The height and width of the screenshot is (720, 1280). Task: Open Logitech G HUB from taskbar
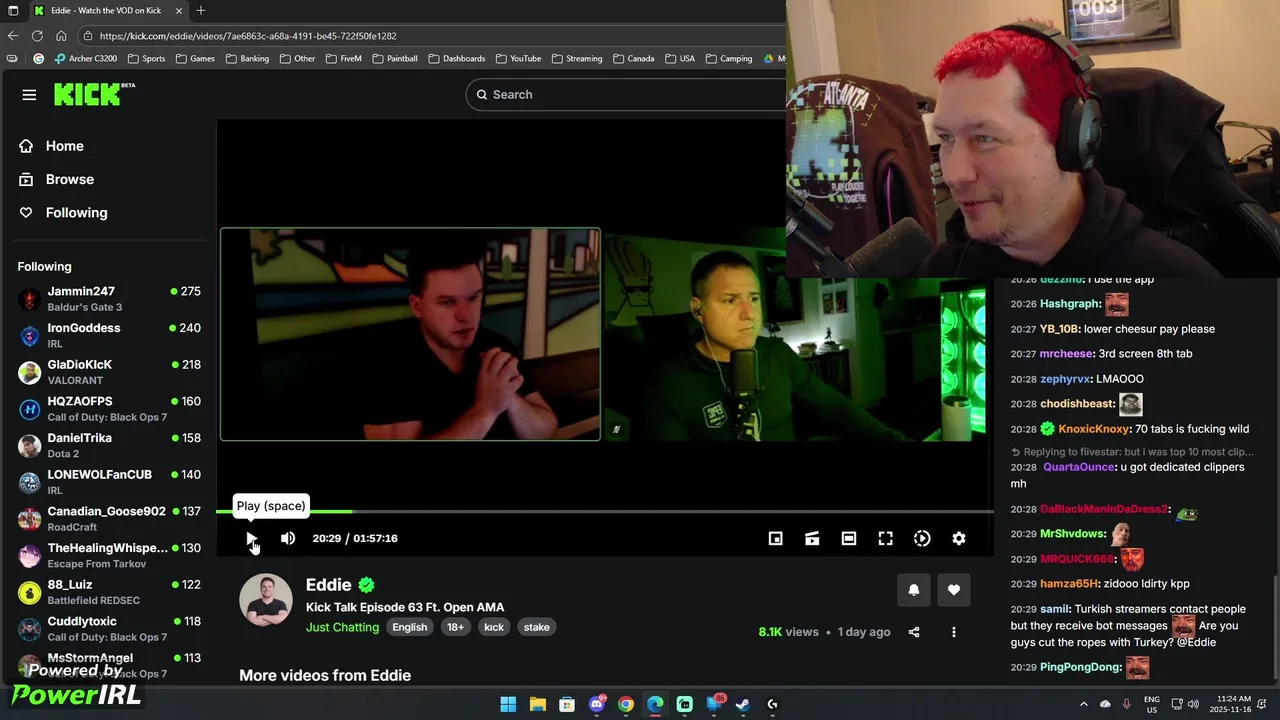772,704
